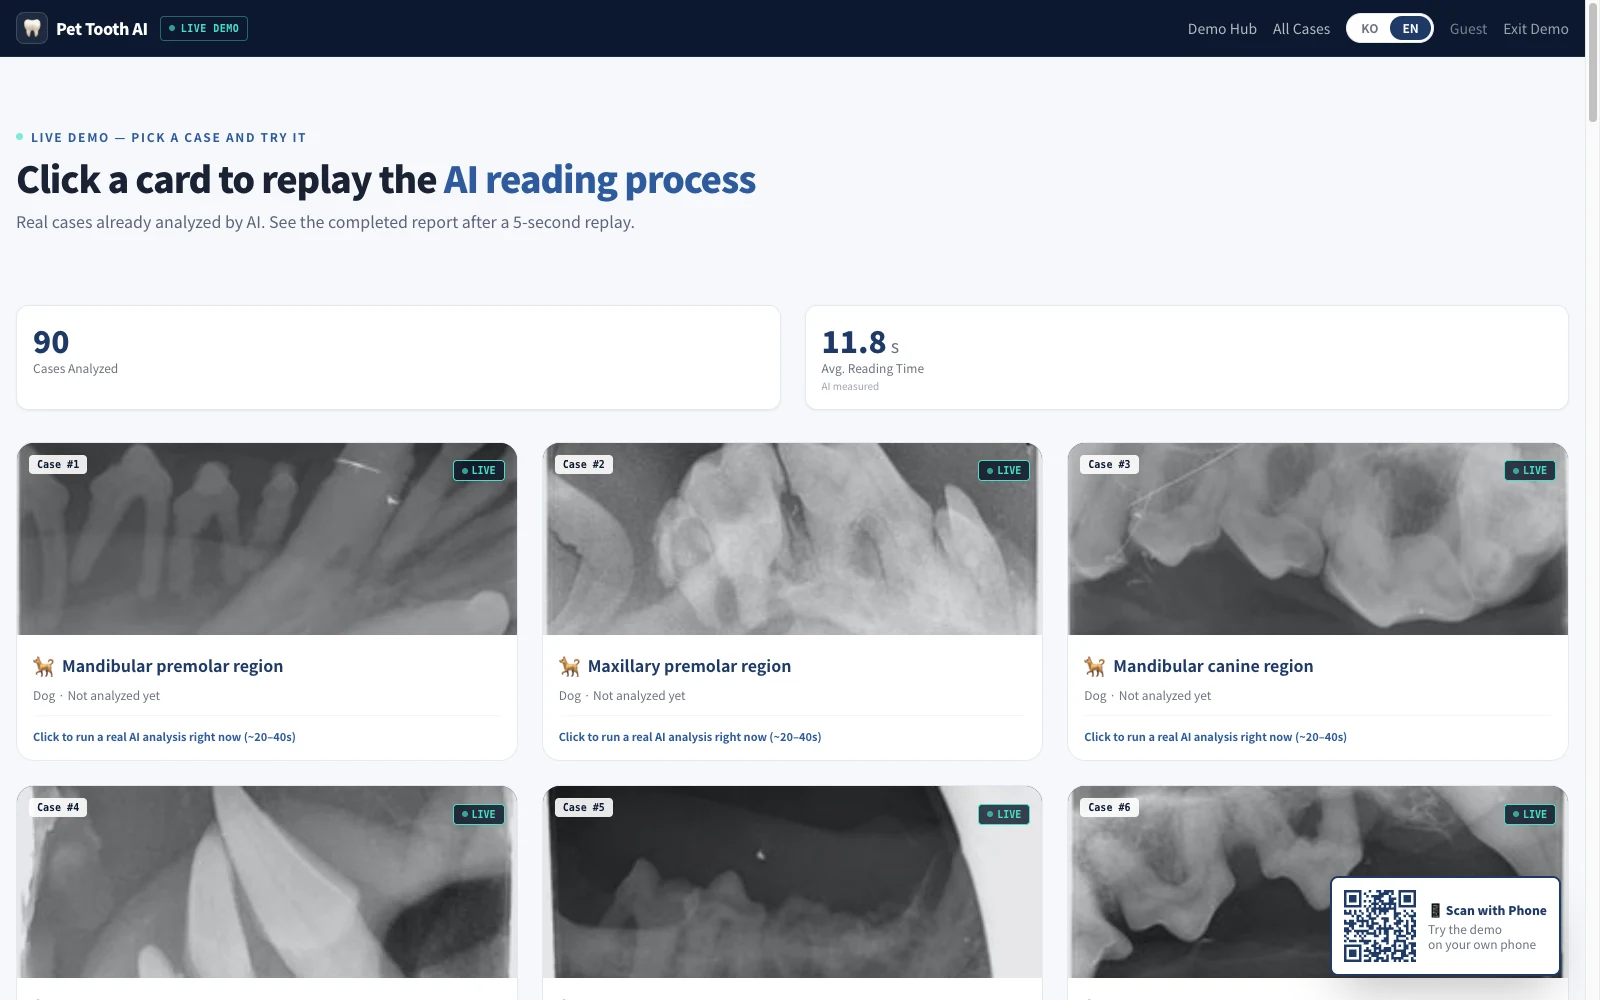Screen dimensions: 1600x1000
Task: Click the Case #1 label tag
Action: (x=58, y=464)
